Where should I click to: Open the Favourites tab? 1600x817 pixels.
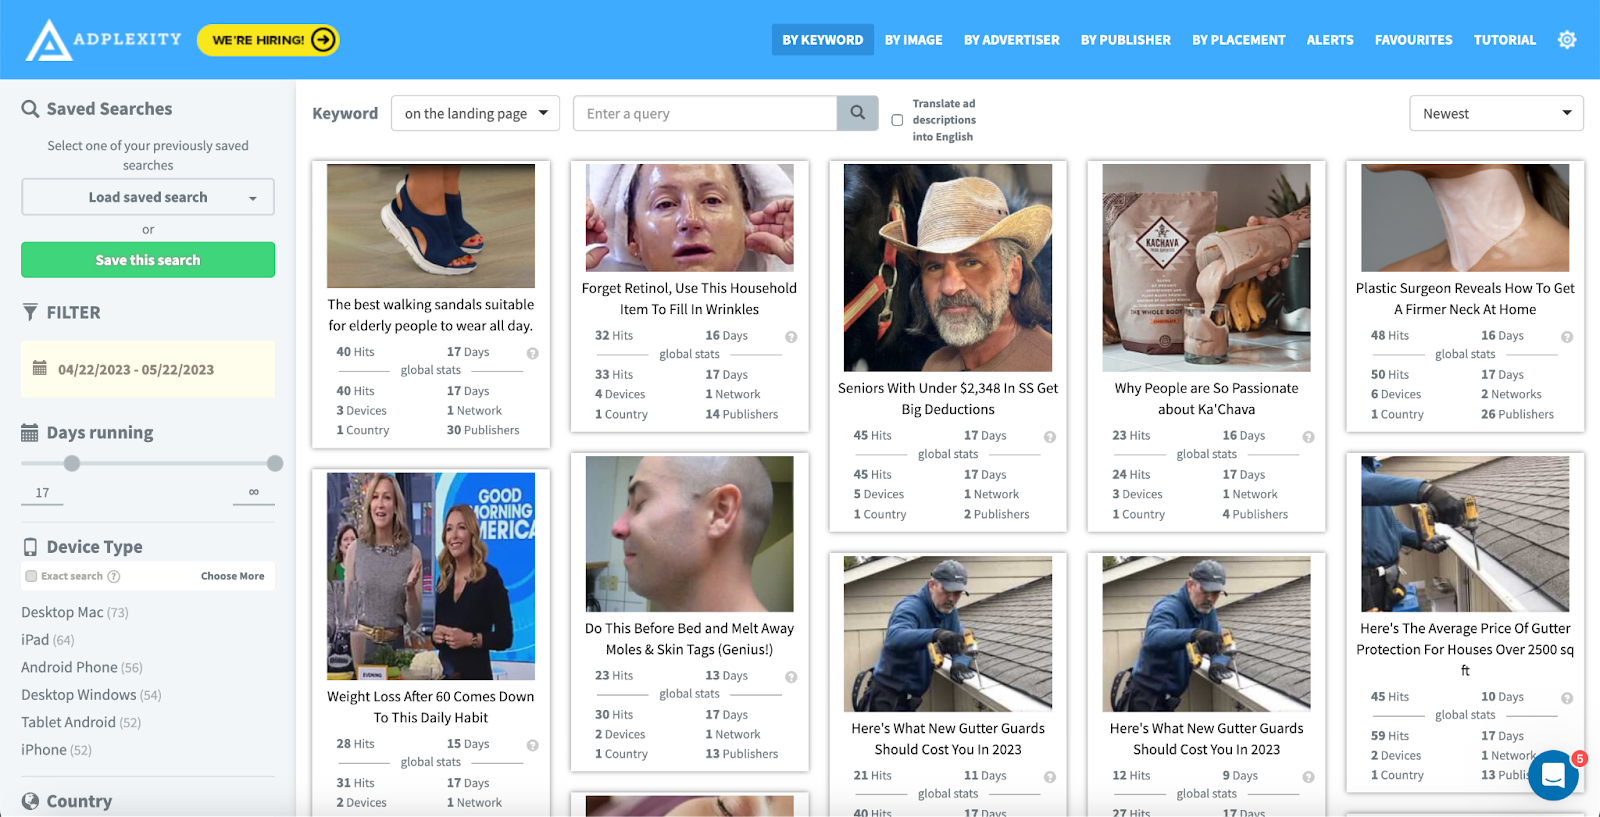point(1414,40)
